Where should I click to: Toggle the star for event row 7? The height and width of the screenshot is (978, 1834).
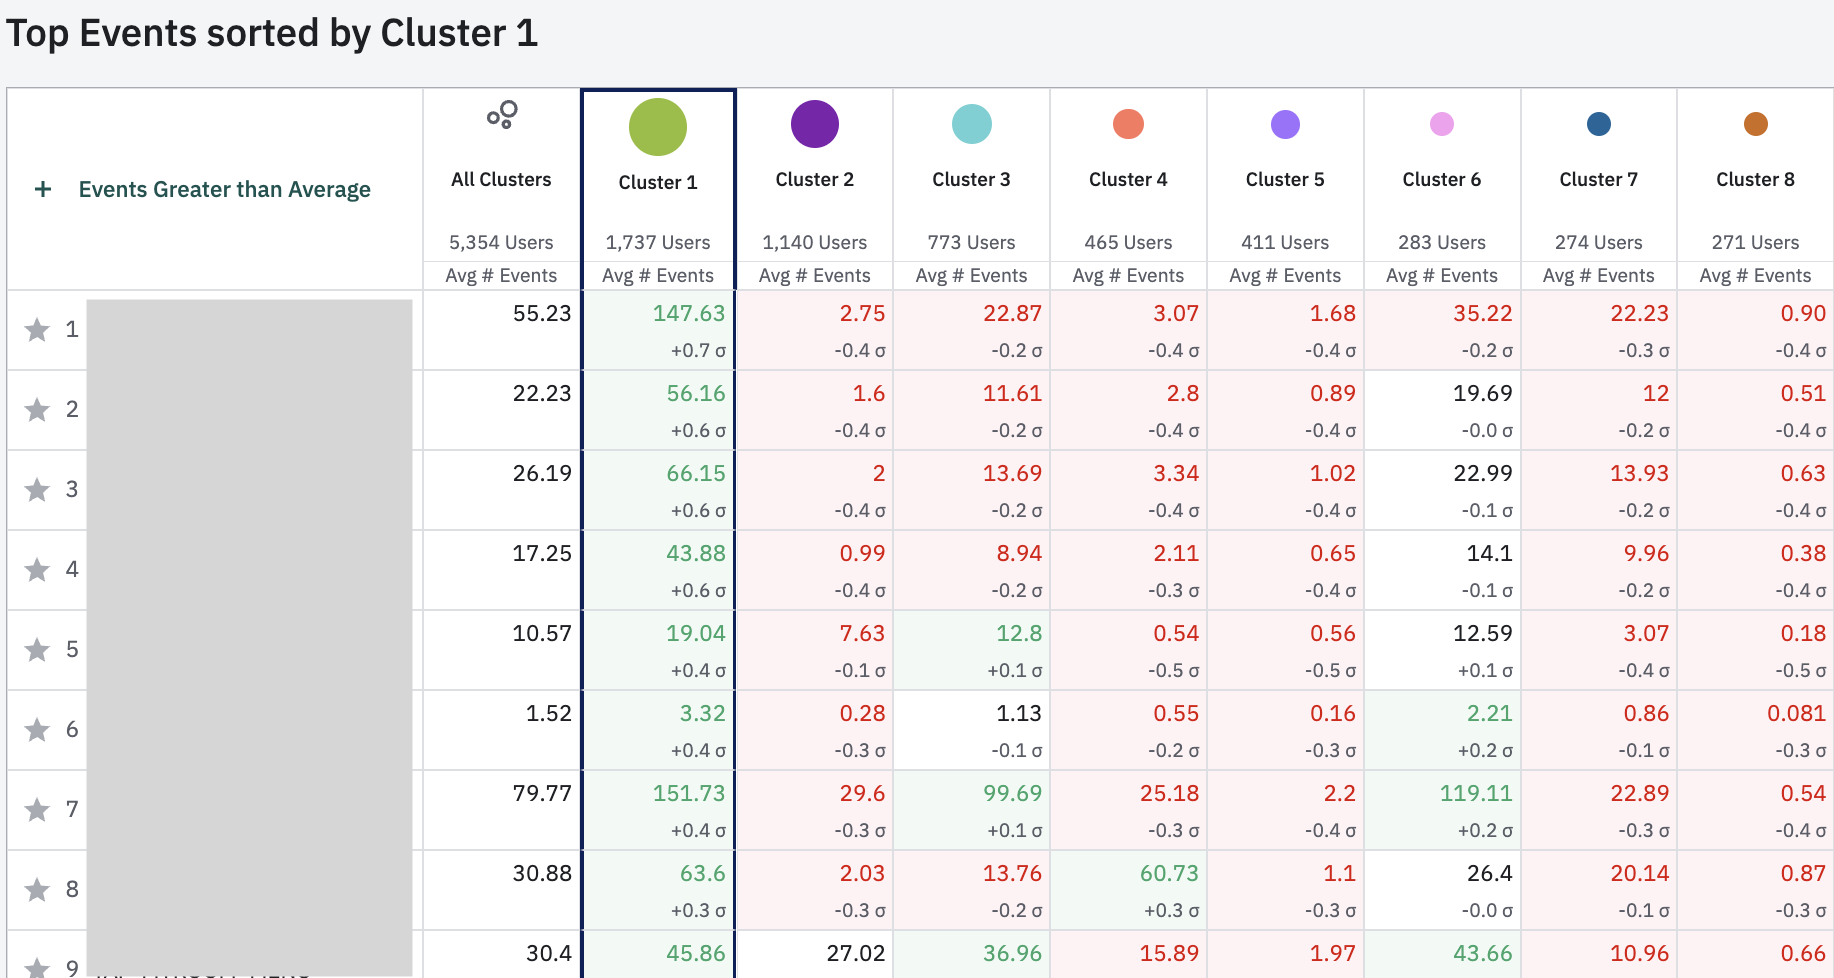(37, 810)
